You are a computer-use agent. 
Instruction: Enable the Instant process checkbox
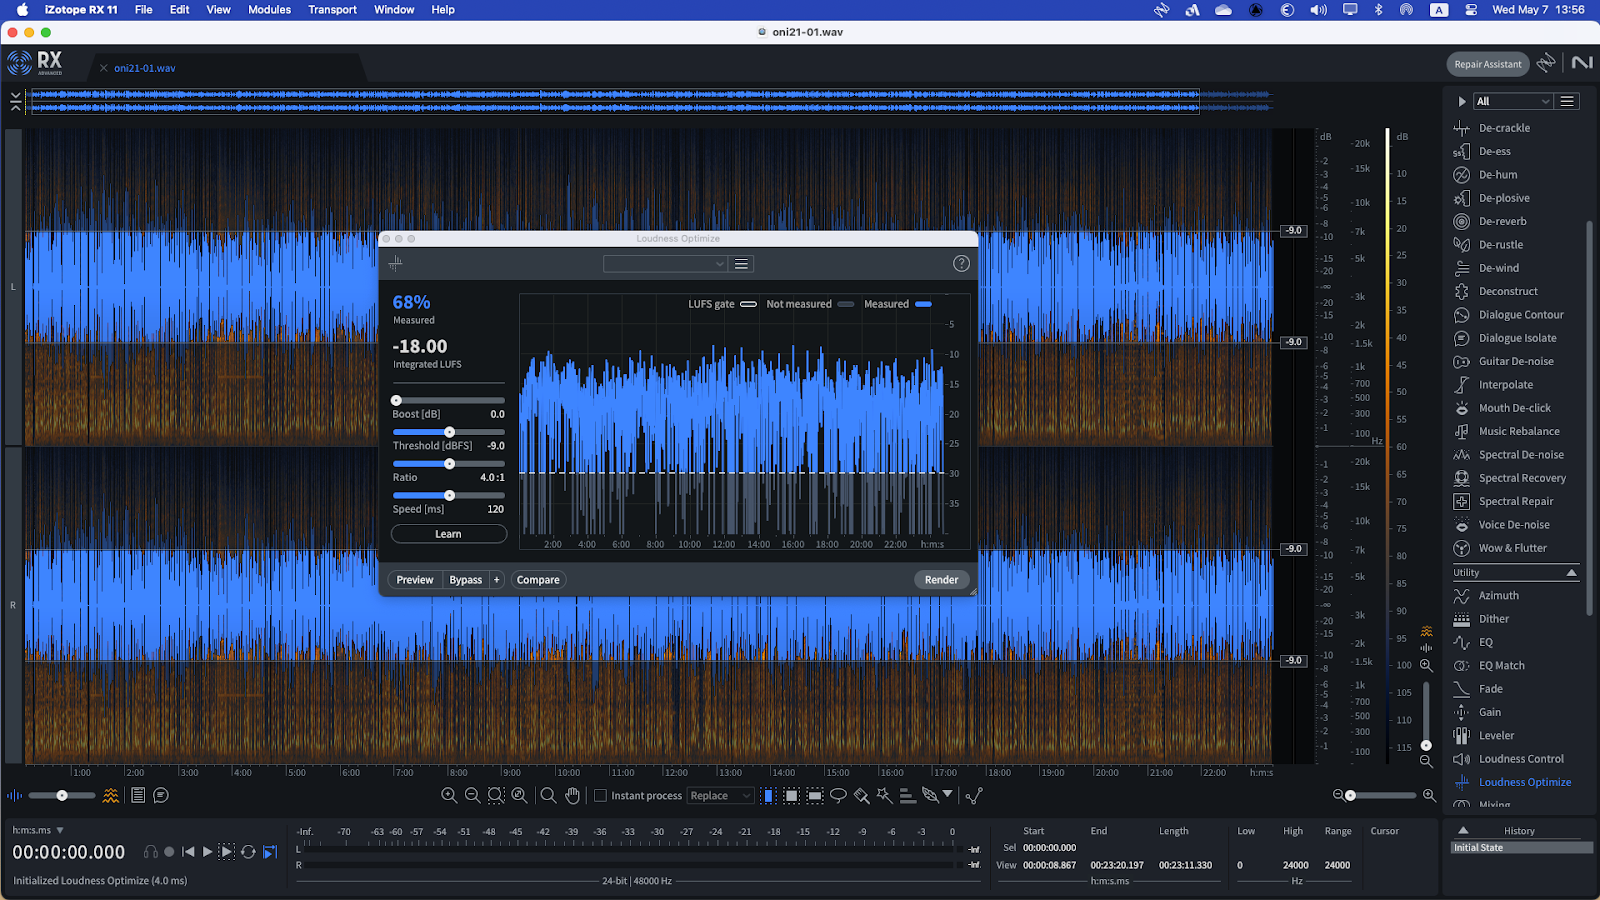601,796
